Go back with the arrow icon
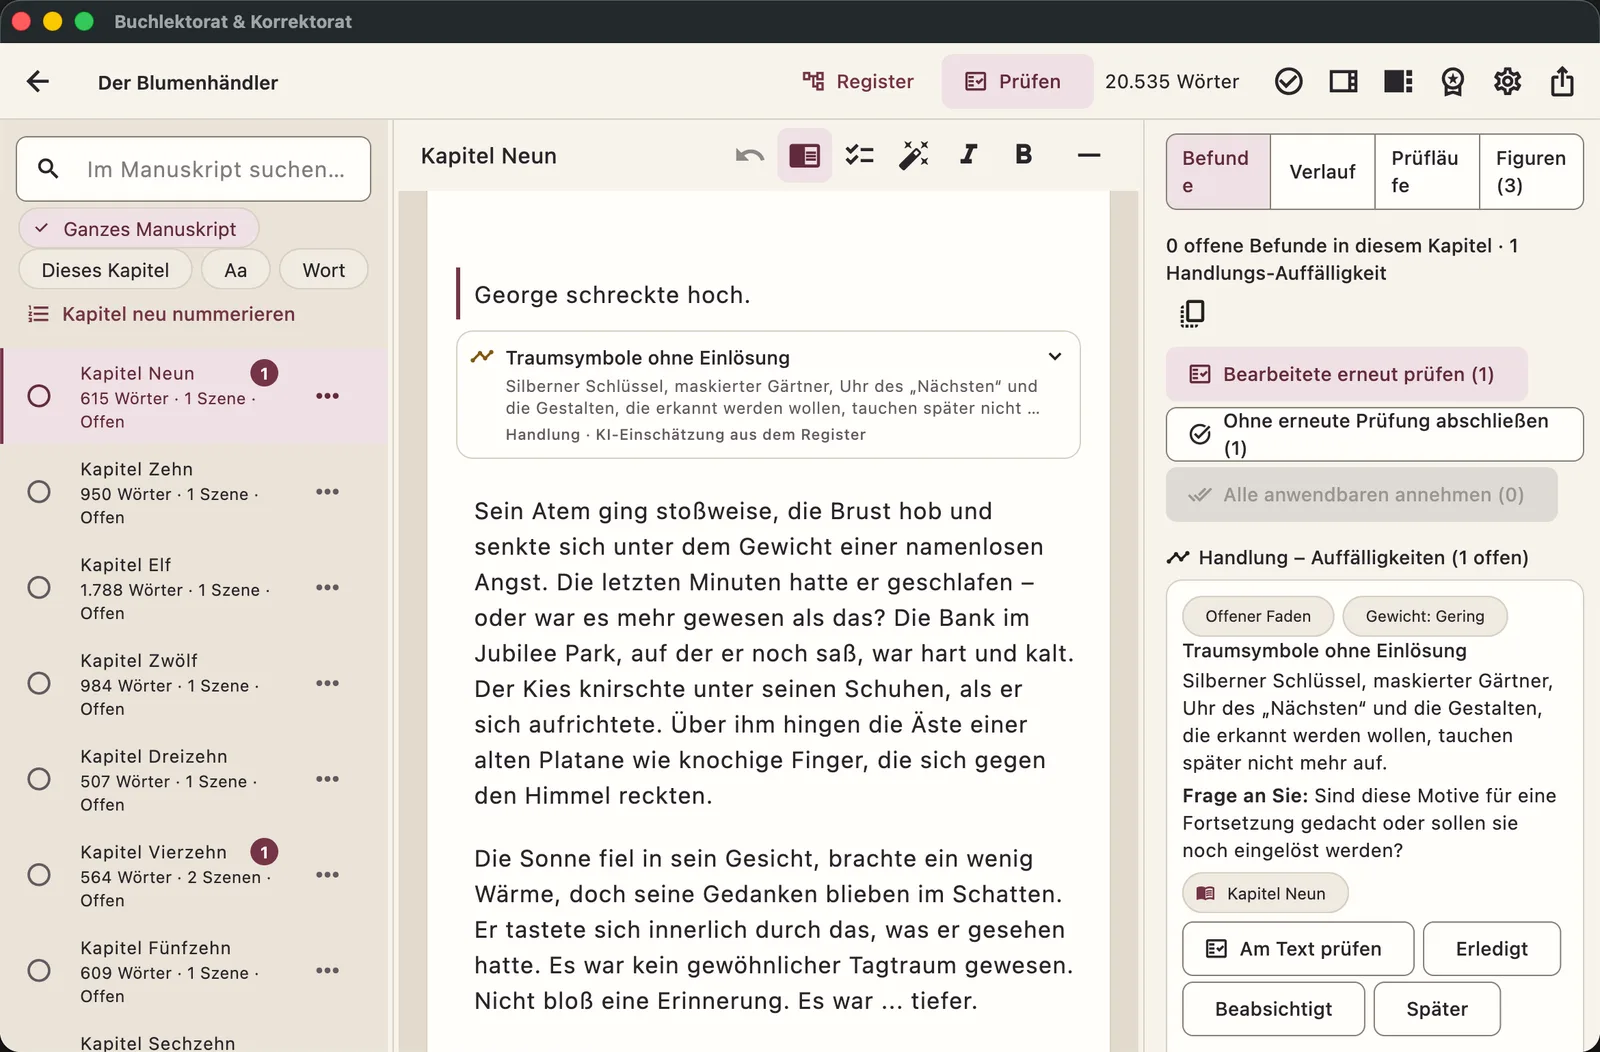 [x=38, y=82]
